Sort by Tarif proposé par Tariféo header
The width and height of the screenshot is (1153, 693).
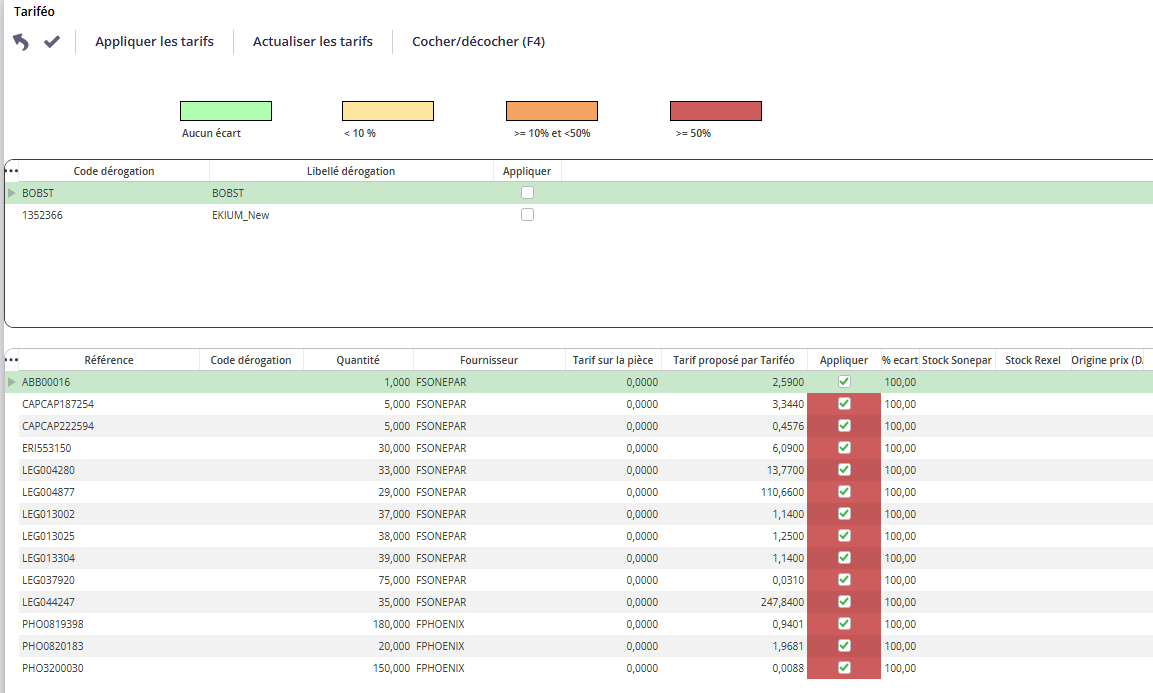pyautogui.click(x=734, y=360)
